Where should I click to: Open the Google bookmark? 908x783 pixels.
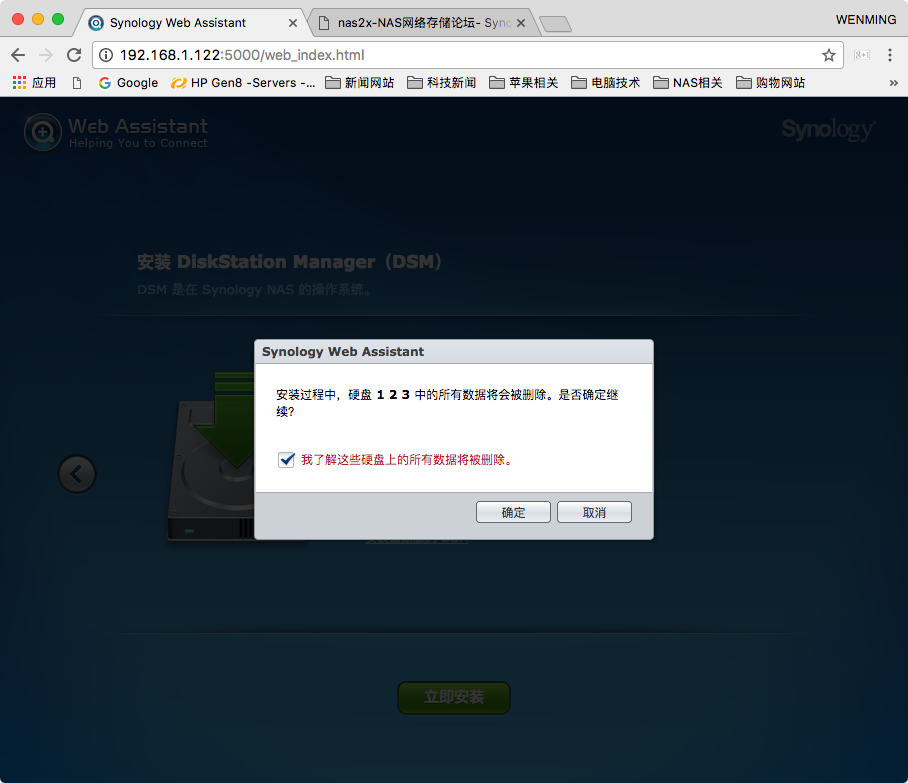[x=128, y=83]
